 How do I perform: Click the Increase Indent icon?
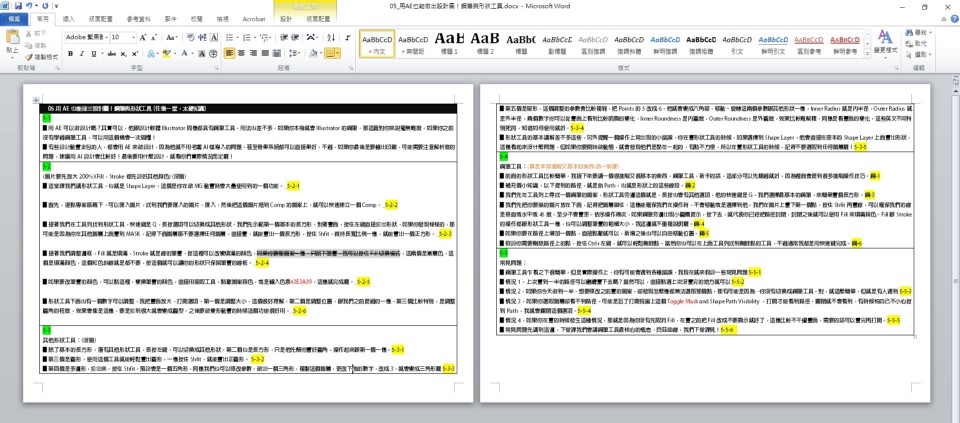click(294, 37)
